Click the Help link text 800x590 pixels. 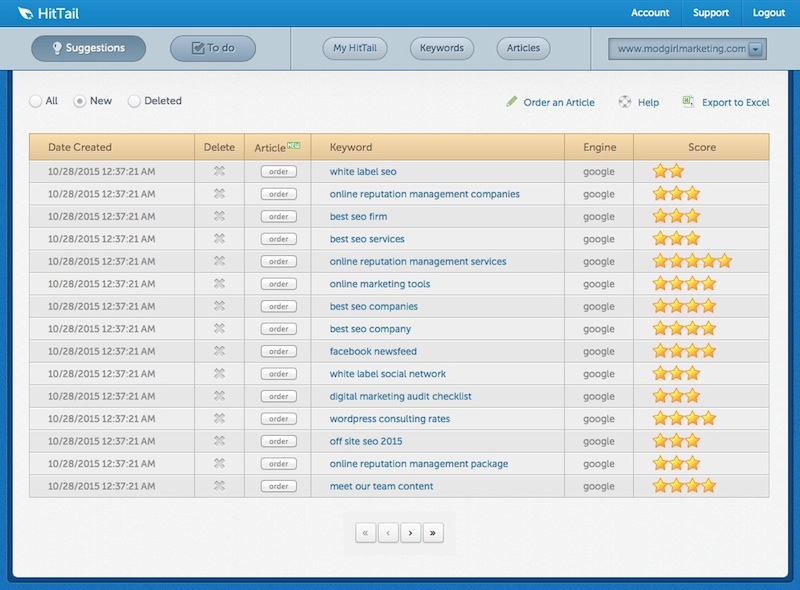[x=648, y=102]
